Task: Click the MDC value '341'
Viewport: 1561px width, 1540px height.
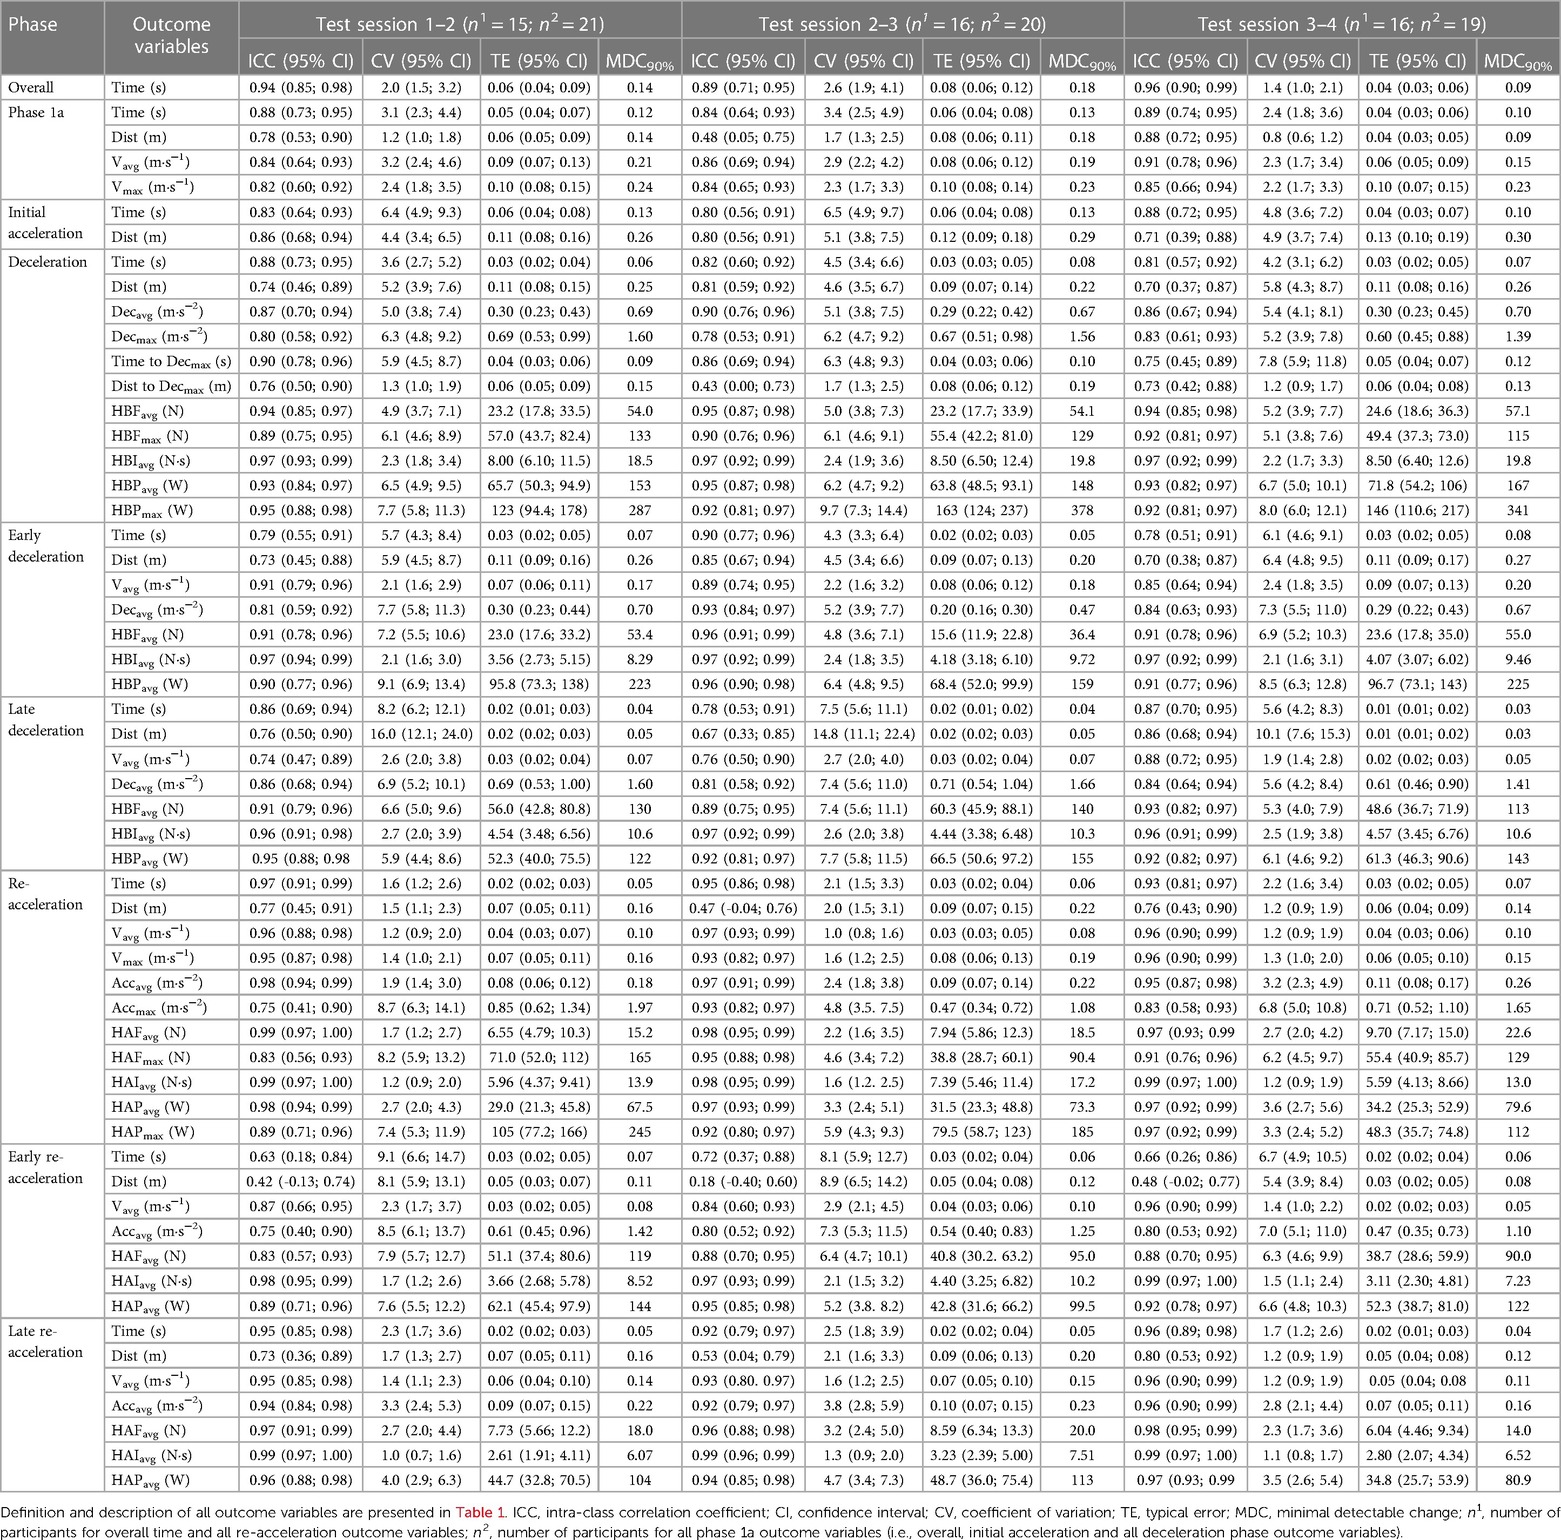Action: (x=1518, y=510)
